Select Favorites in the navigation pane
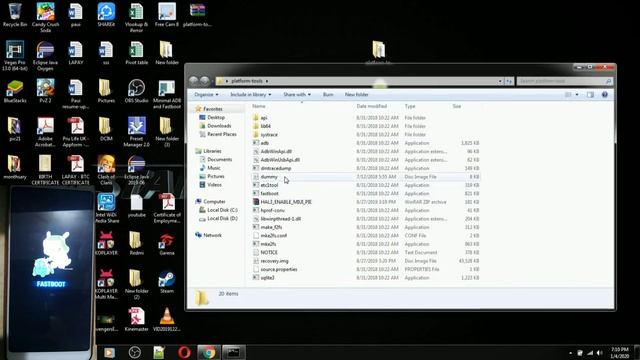Screen dimensions: 640x360 tap(213, 109)
